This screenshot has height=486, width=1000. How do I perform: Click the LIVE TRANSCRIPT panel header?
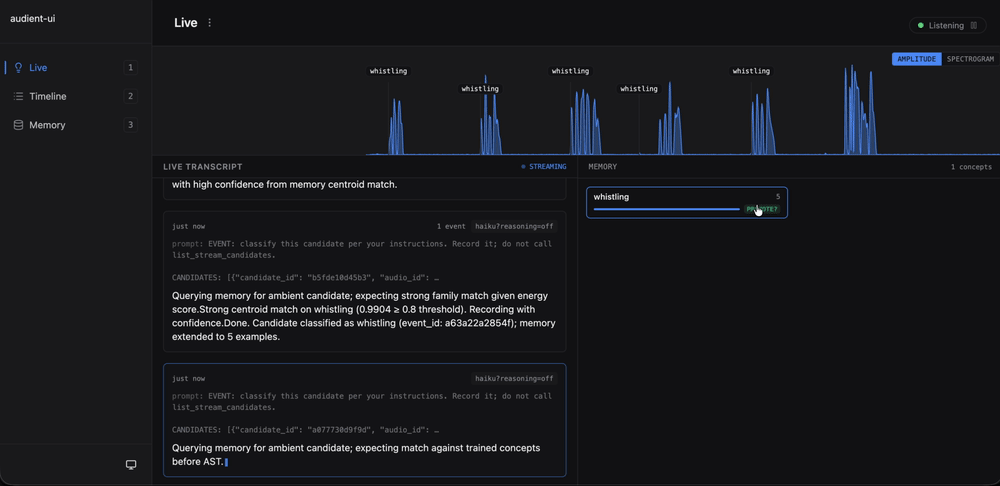pos(203,166)
